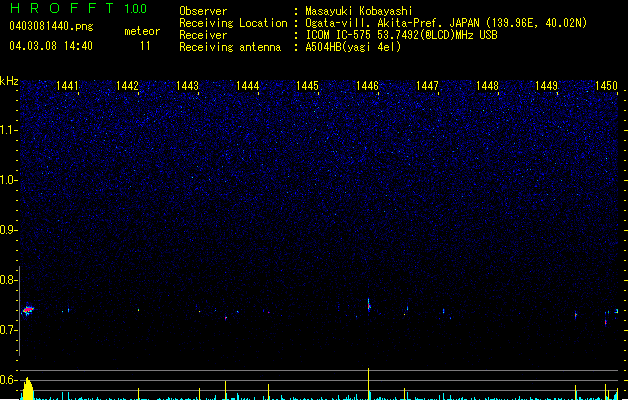Screen dimensions: 629x400
Task: Click the 0.6 kHz frequency label
Action: (x=9, y=380)
